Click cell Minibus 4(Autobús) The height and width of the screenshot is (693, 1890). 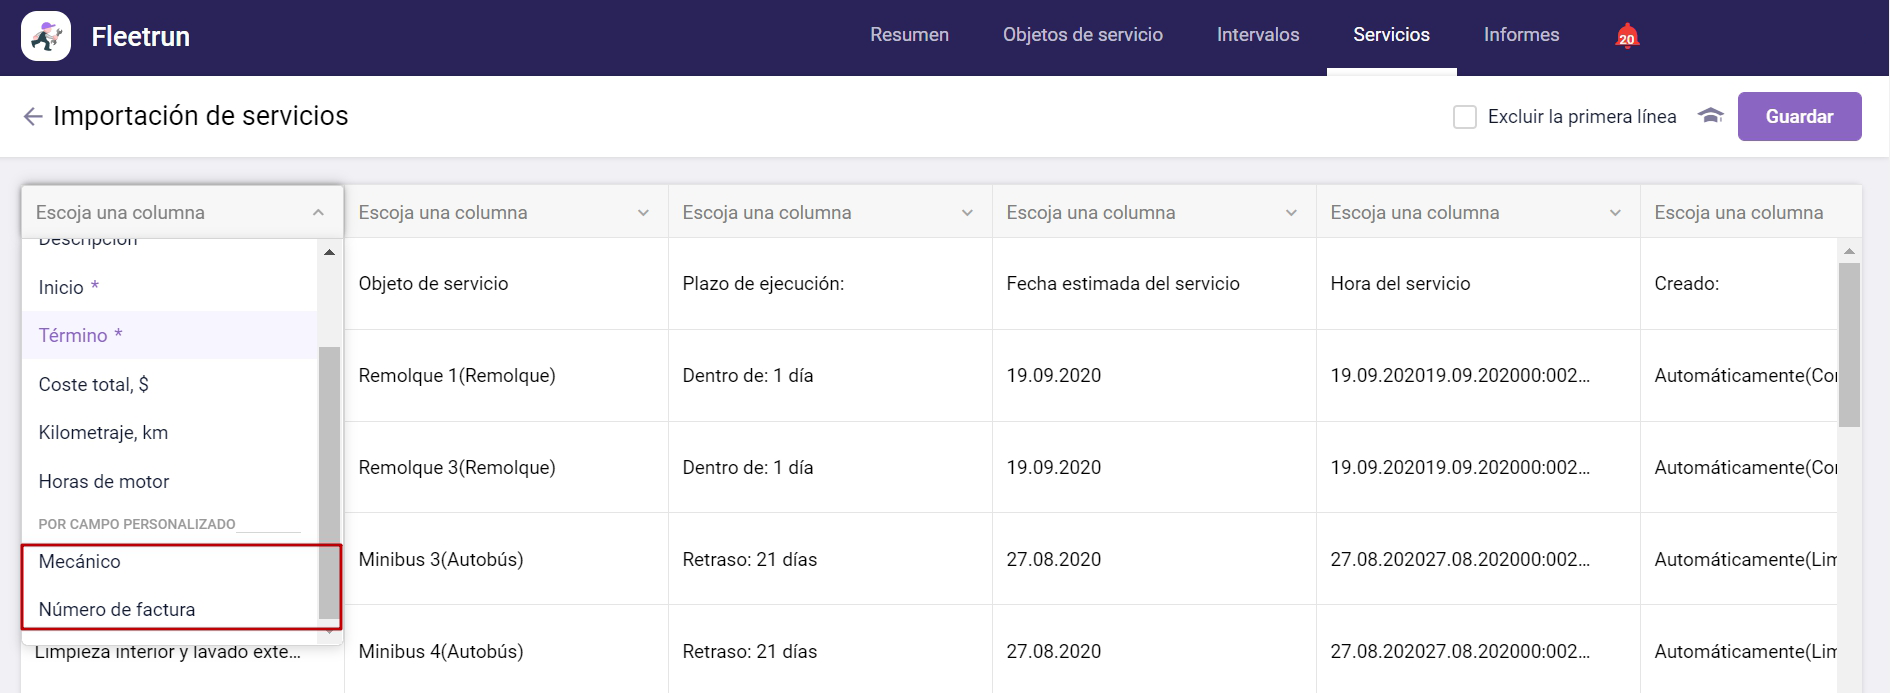point(506,651)
